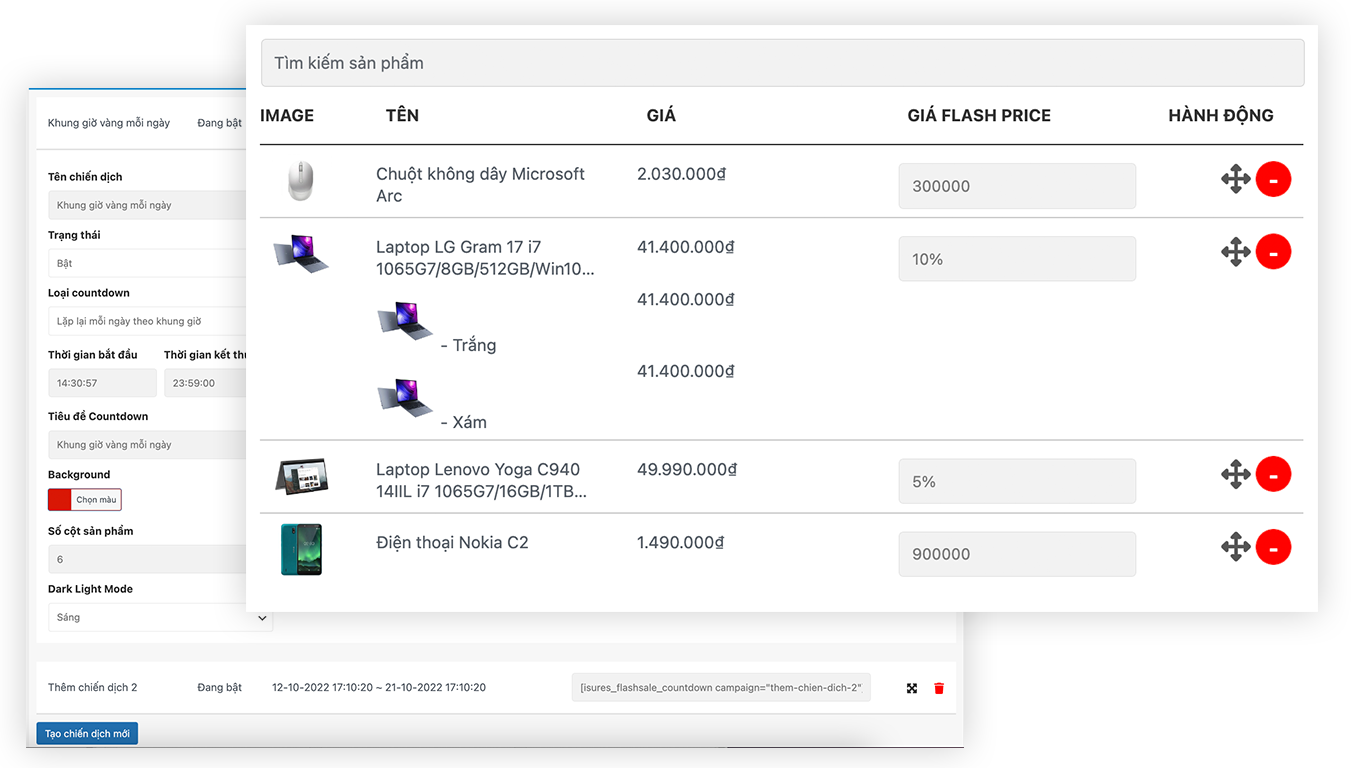Open the Dark Light Mode dropdown
Image resolution: width=1366 pixels, height=768 pixels.
160,617
